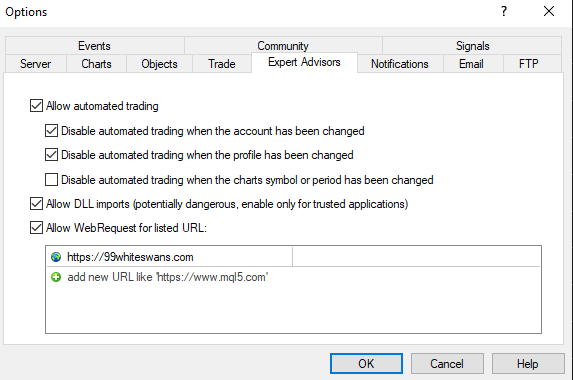Go to the Signals tab
Image resolution: width=573 pixels, height=380 pixels.
tap(472, 46)
